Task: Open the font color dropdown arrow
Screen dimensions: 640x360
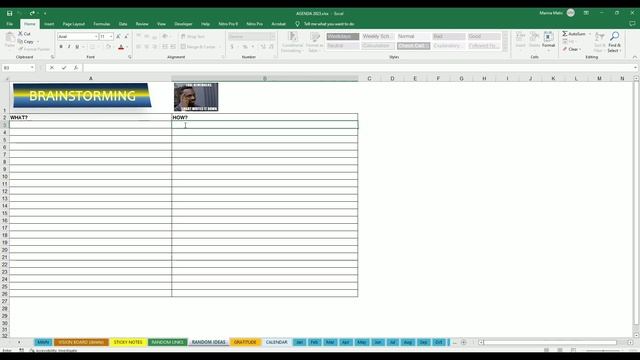Action: [127, 47]
